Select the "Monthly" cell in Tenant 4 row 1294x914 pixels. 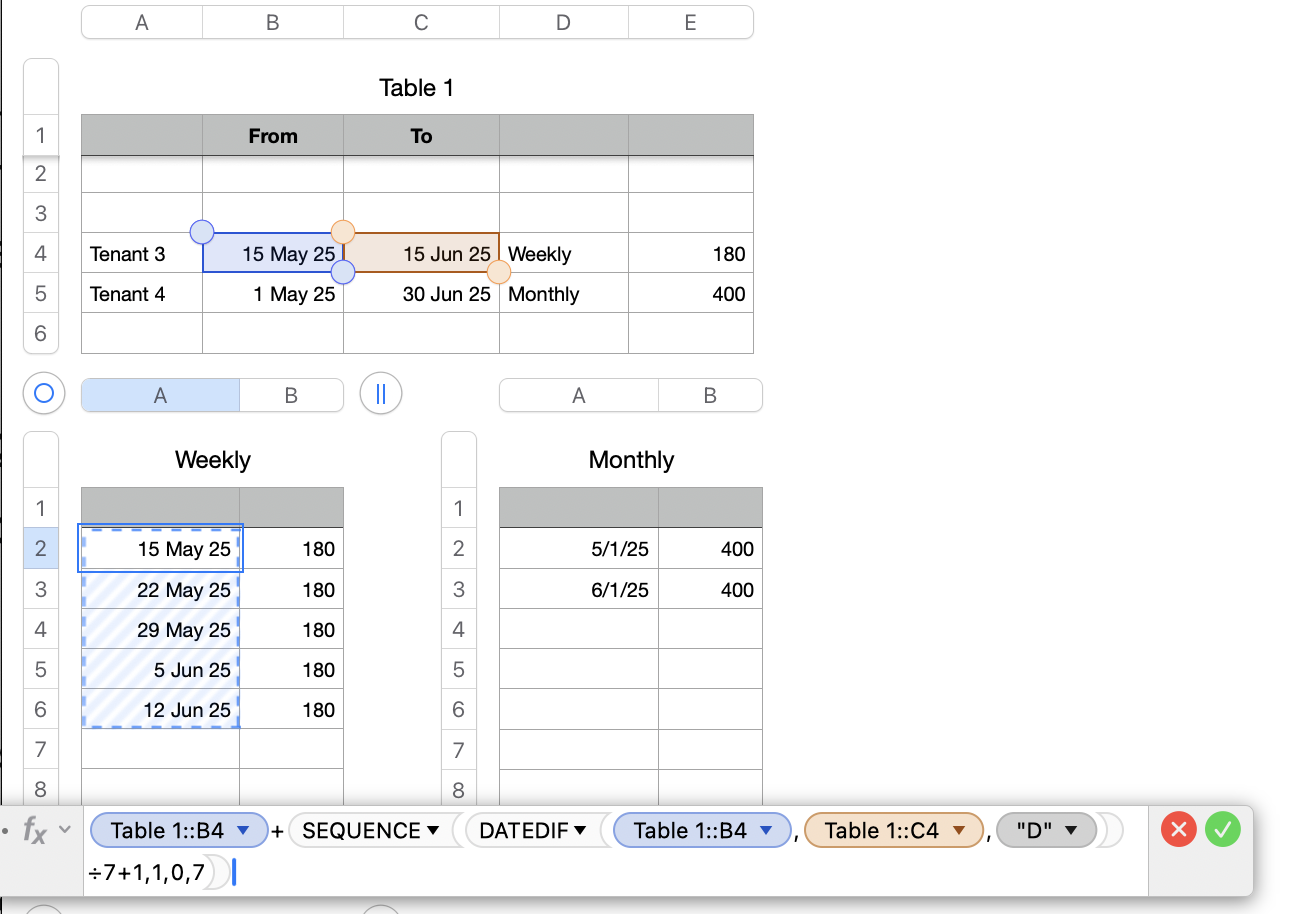(x=564, y=293)
